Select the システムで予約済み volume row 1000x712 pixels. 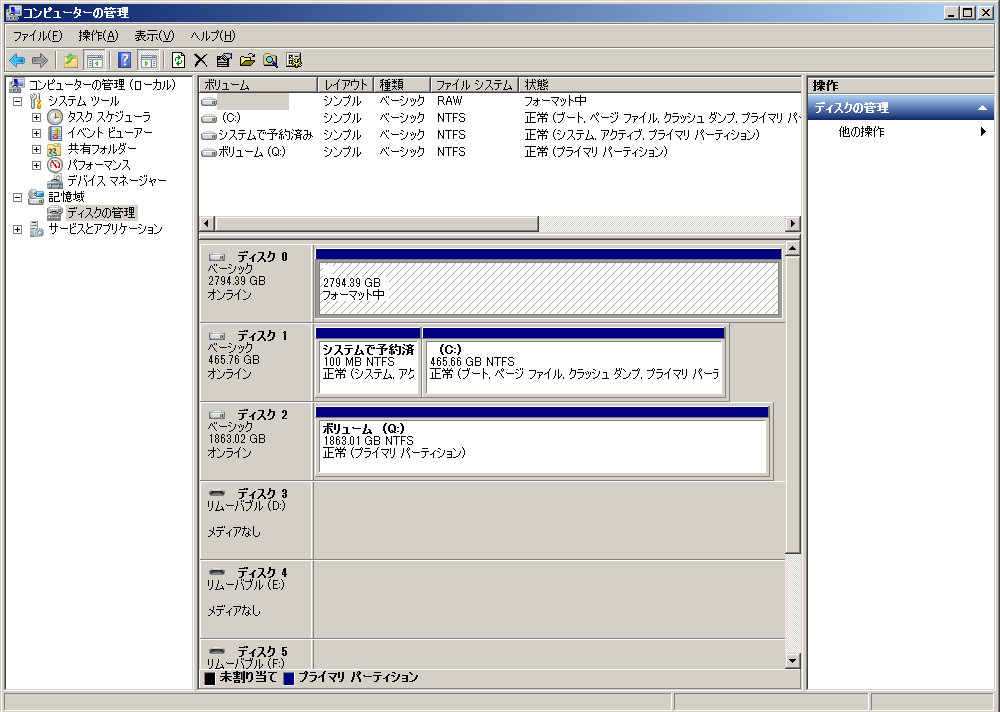[x=500, y=135]
